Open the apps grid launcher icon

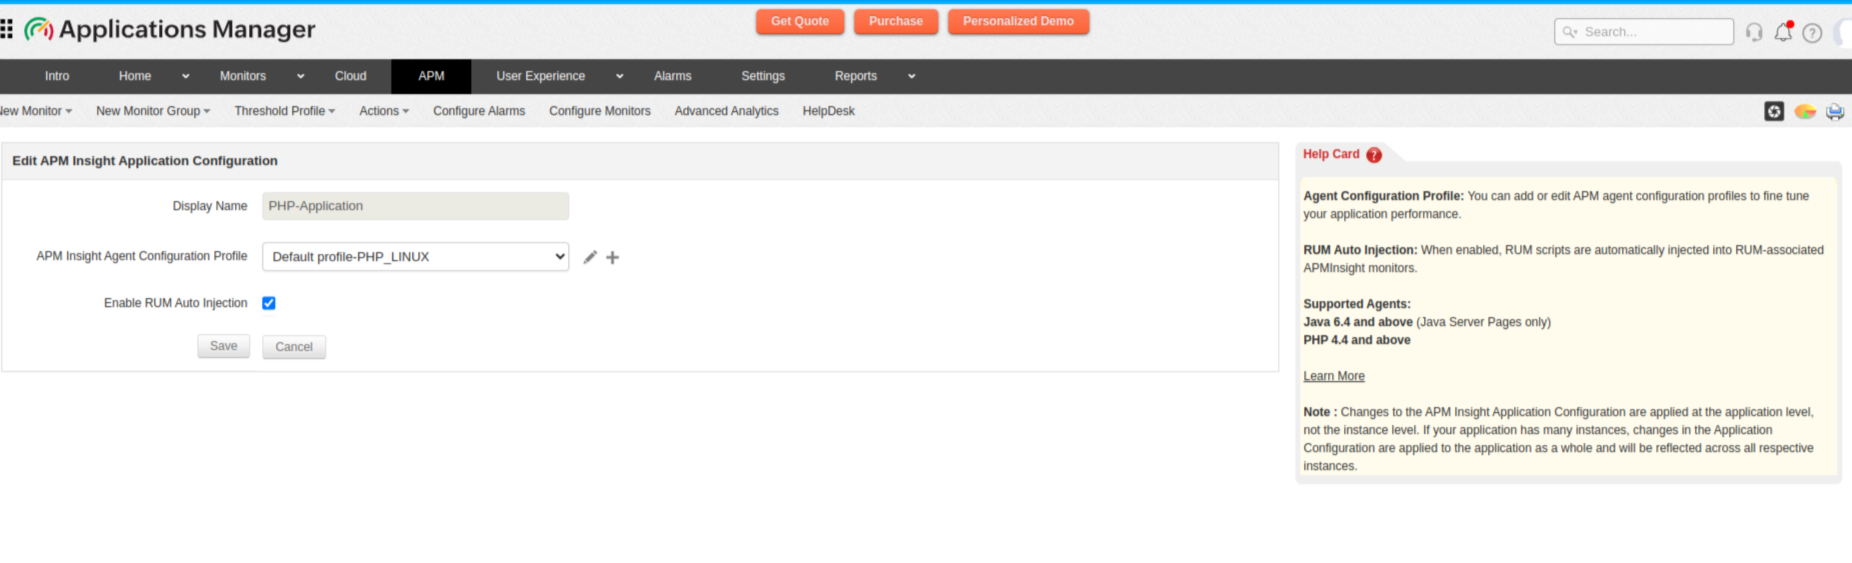[x=6, y=29]
